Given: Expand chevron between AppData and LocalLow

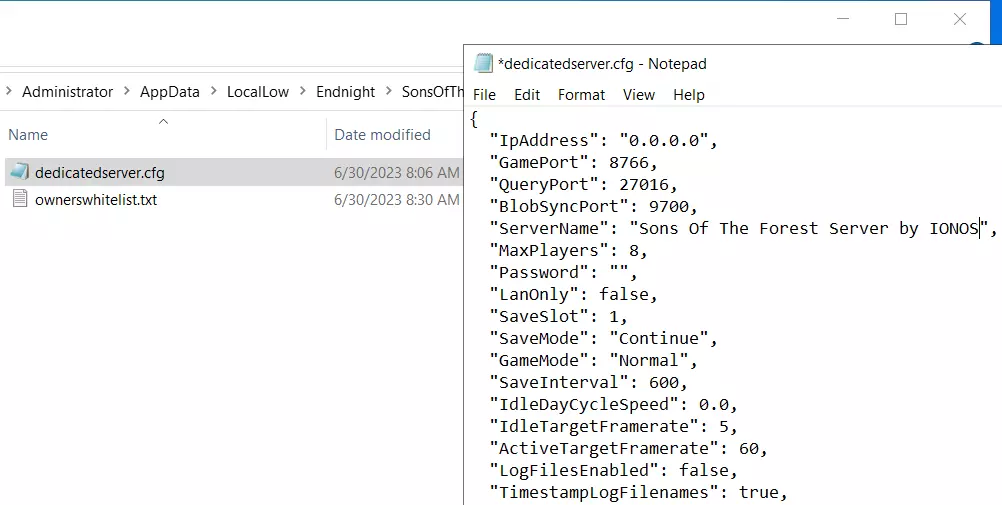Looking at the screenshot, I should tap(214, 92).
